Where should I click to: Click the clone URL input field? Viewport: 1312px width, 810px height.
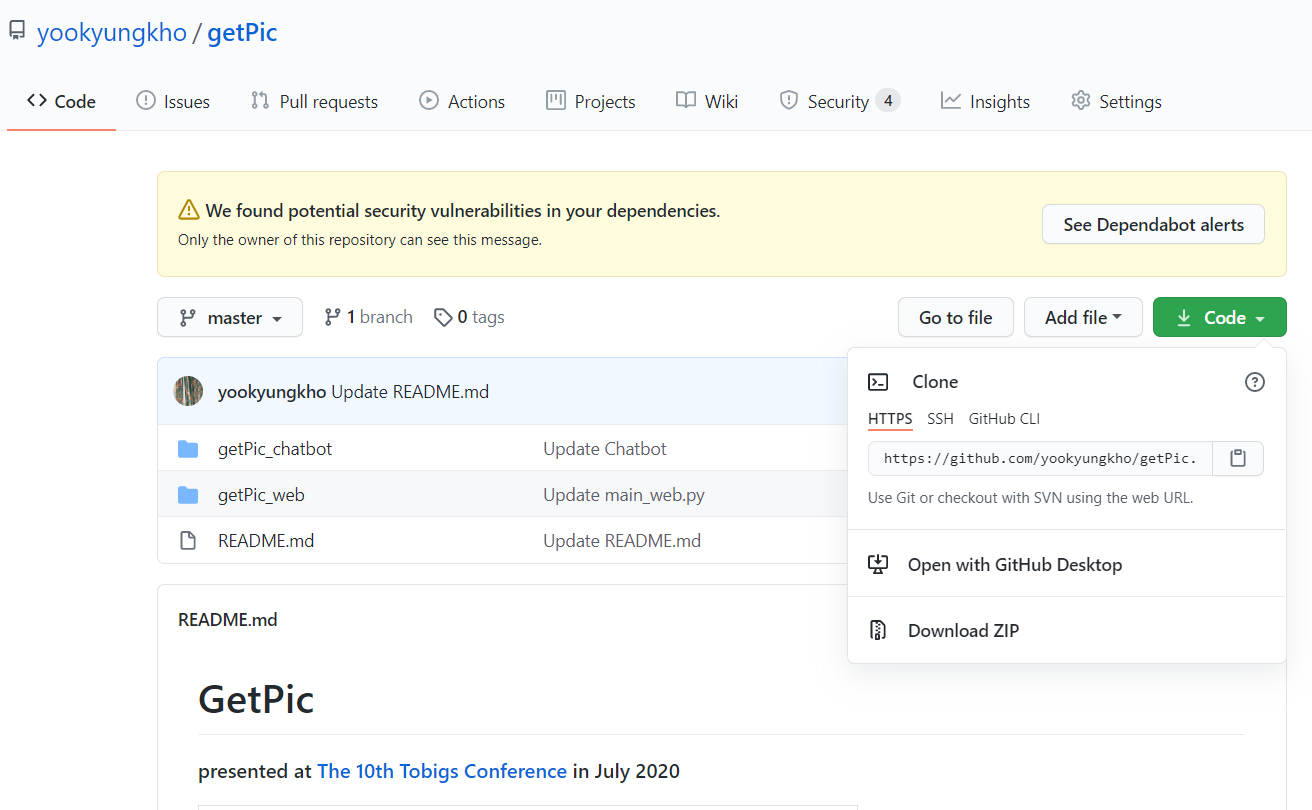(1040, 458)
